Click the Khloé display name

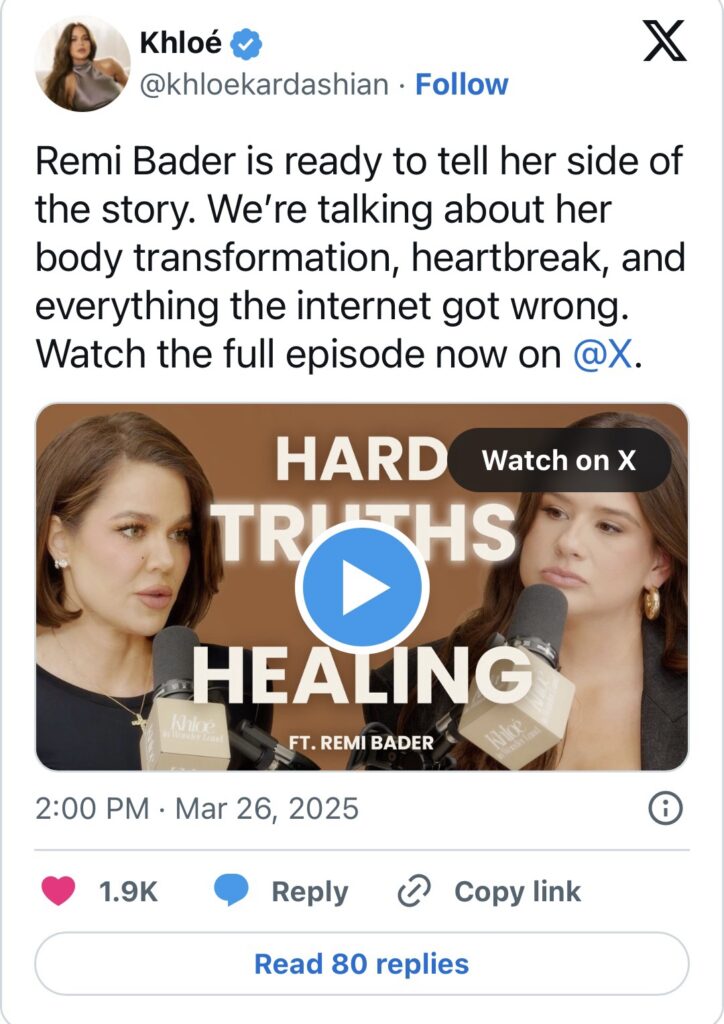(181, 43)
